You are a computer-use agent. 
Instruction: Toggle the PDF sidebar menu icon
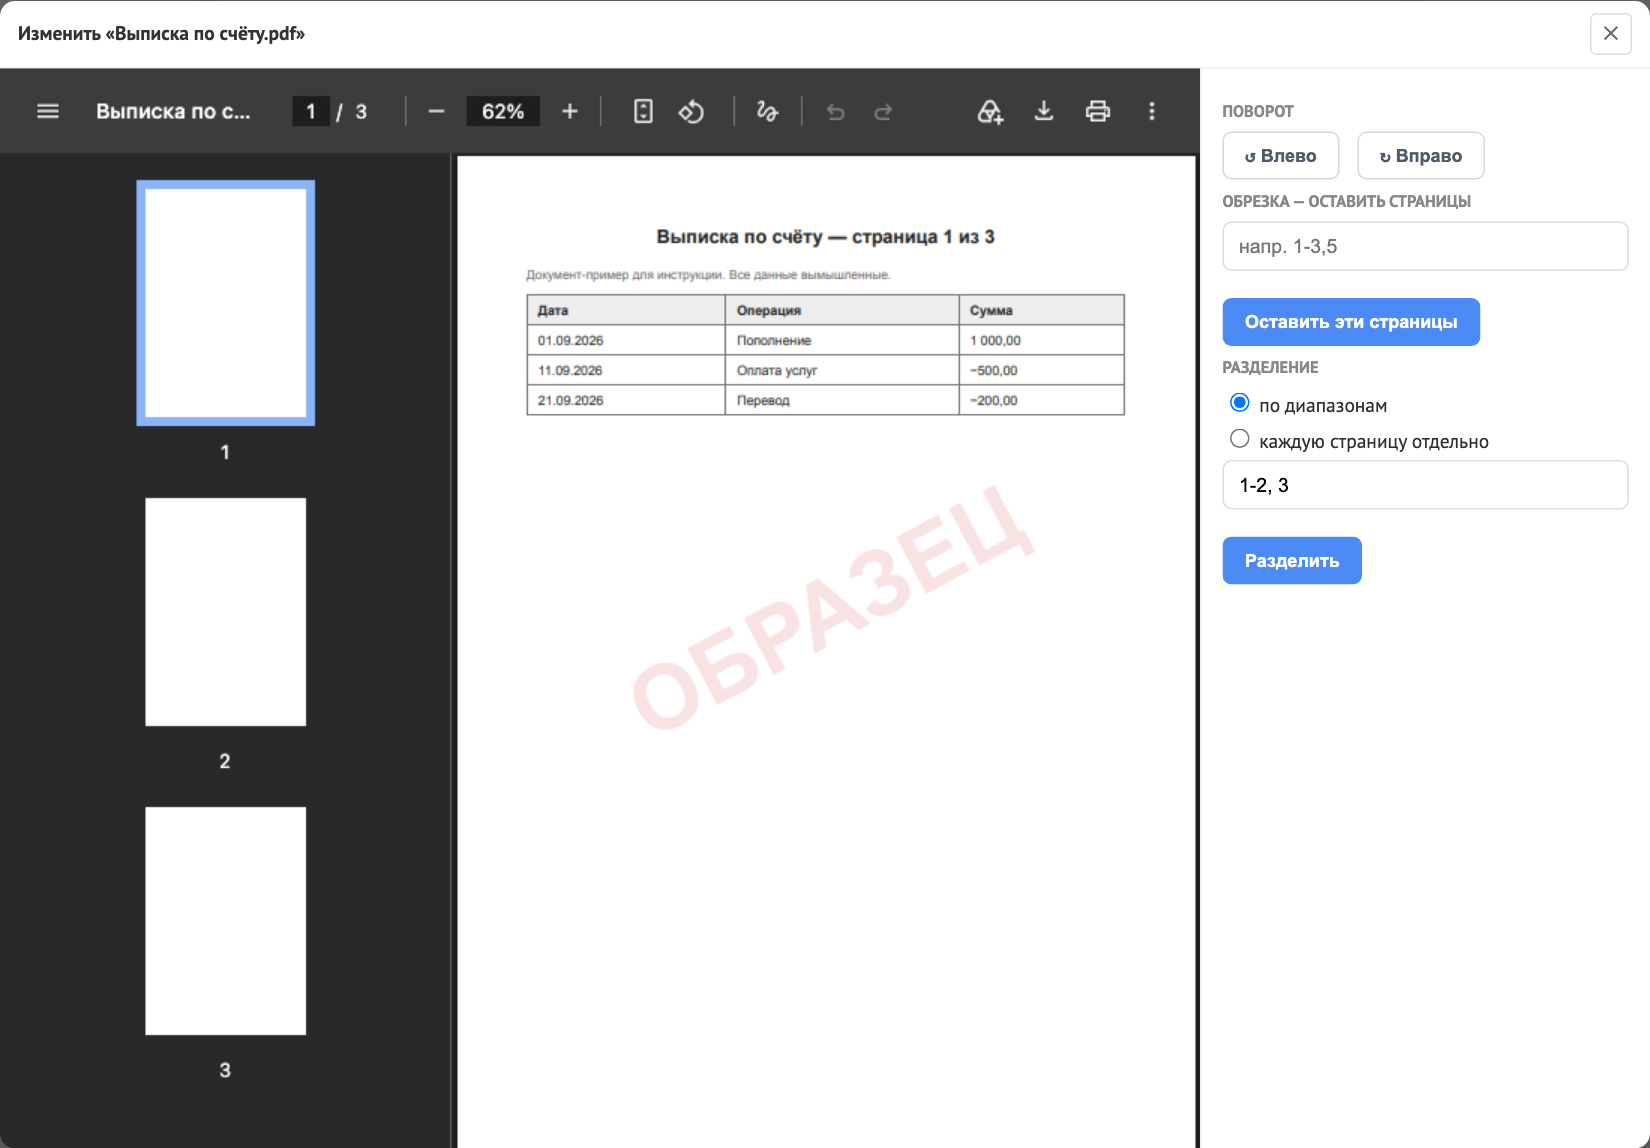tap(48, 111)
